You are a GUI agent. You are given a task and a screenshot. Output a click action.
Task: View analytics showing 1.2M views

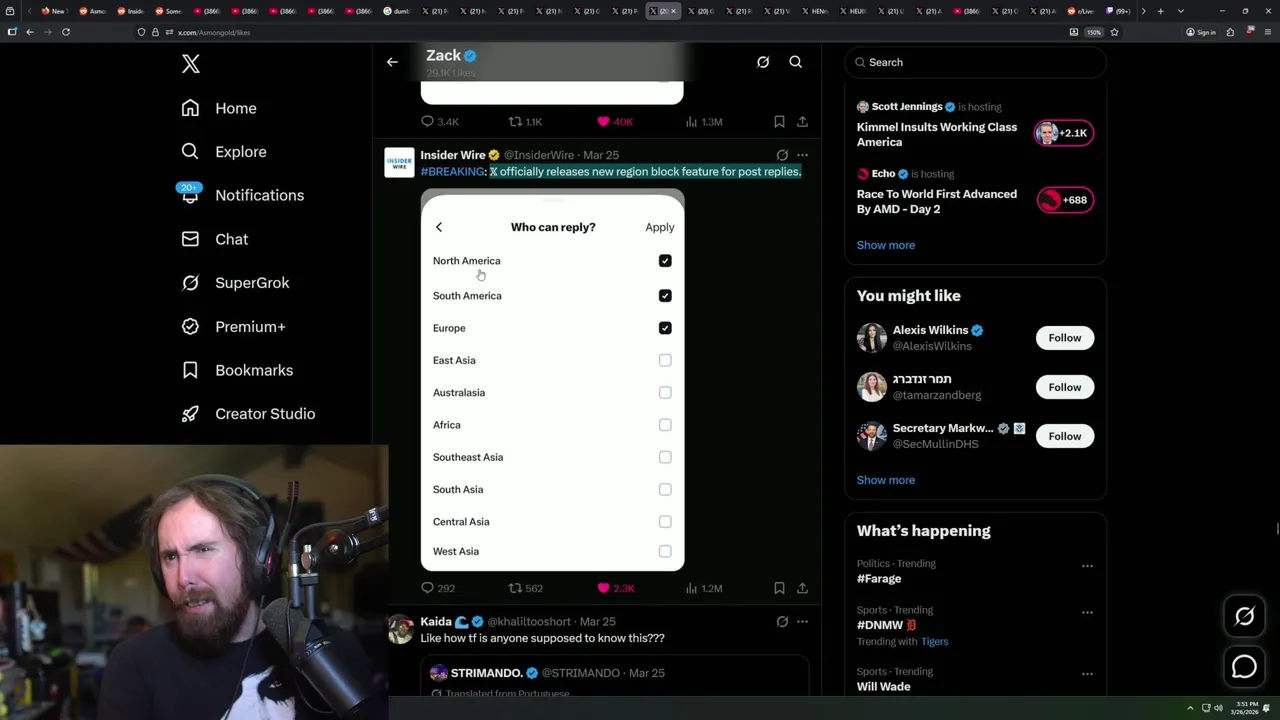(x=703, y=588)
